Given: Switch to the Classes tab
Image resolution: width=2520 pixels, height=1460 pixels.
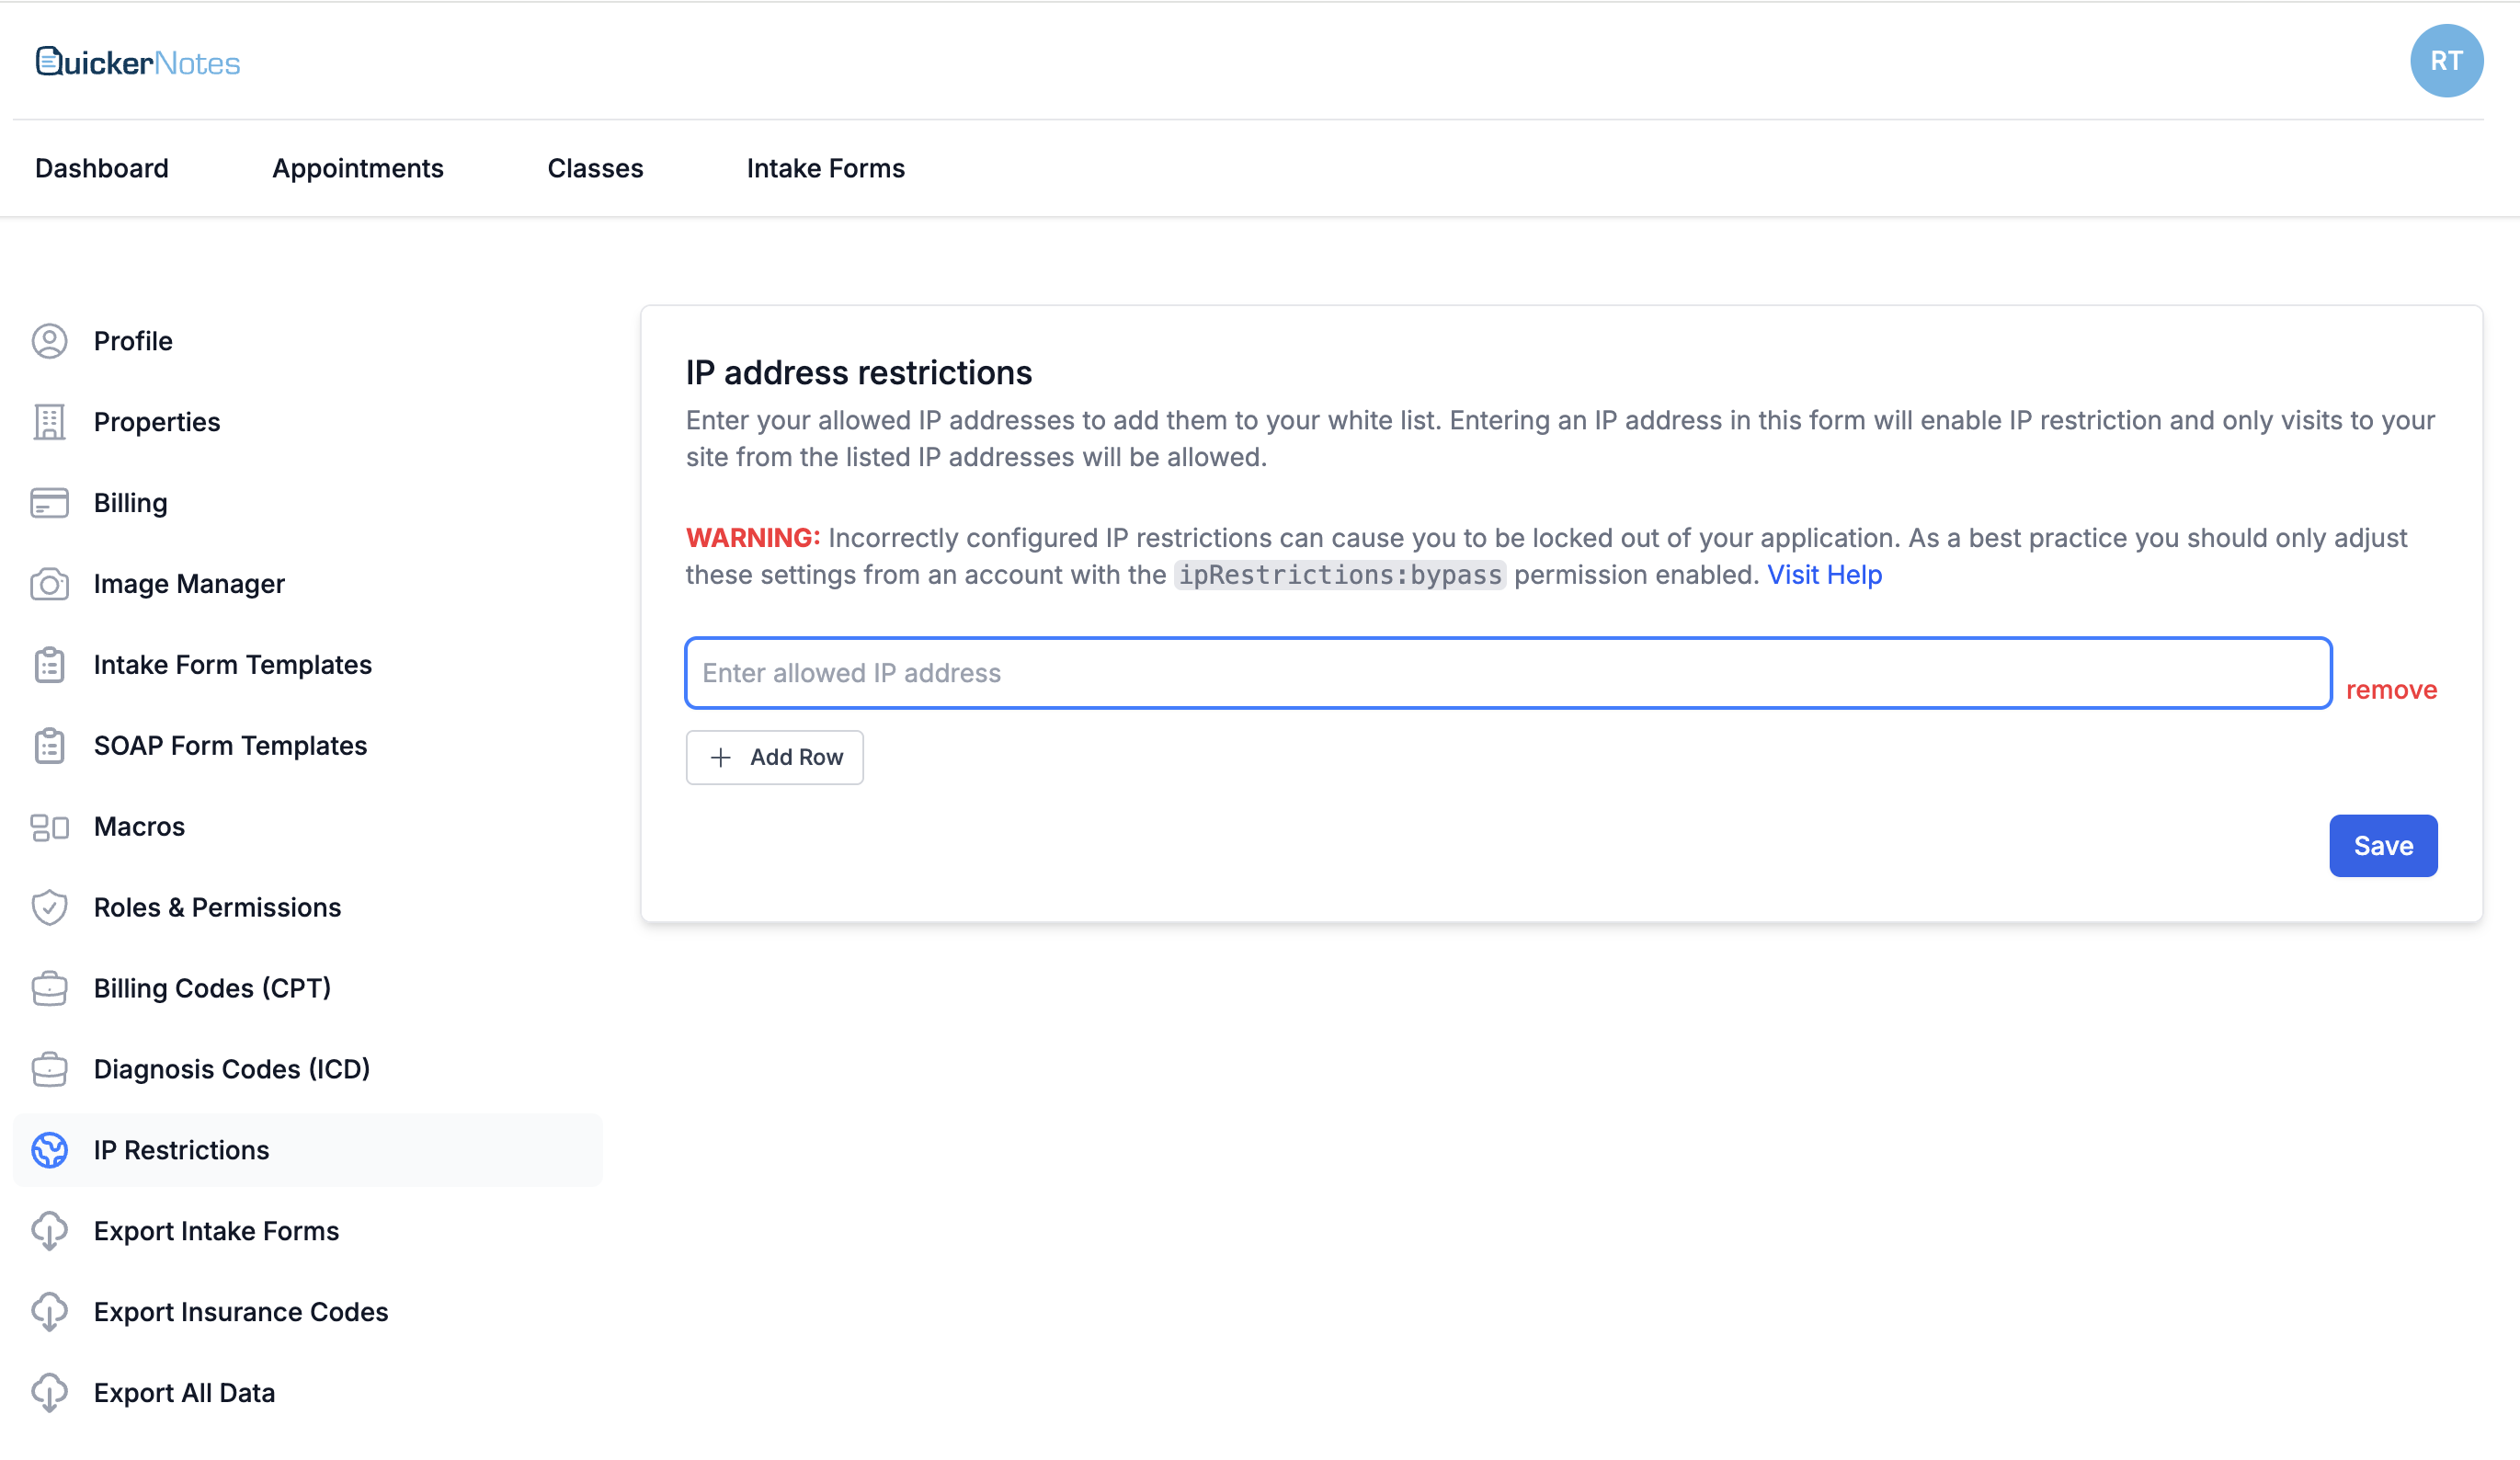Looking at the screenshot, I should click(595, 168).
